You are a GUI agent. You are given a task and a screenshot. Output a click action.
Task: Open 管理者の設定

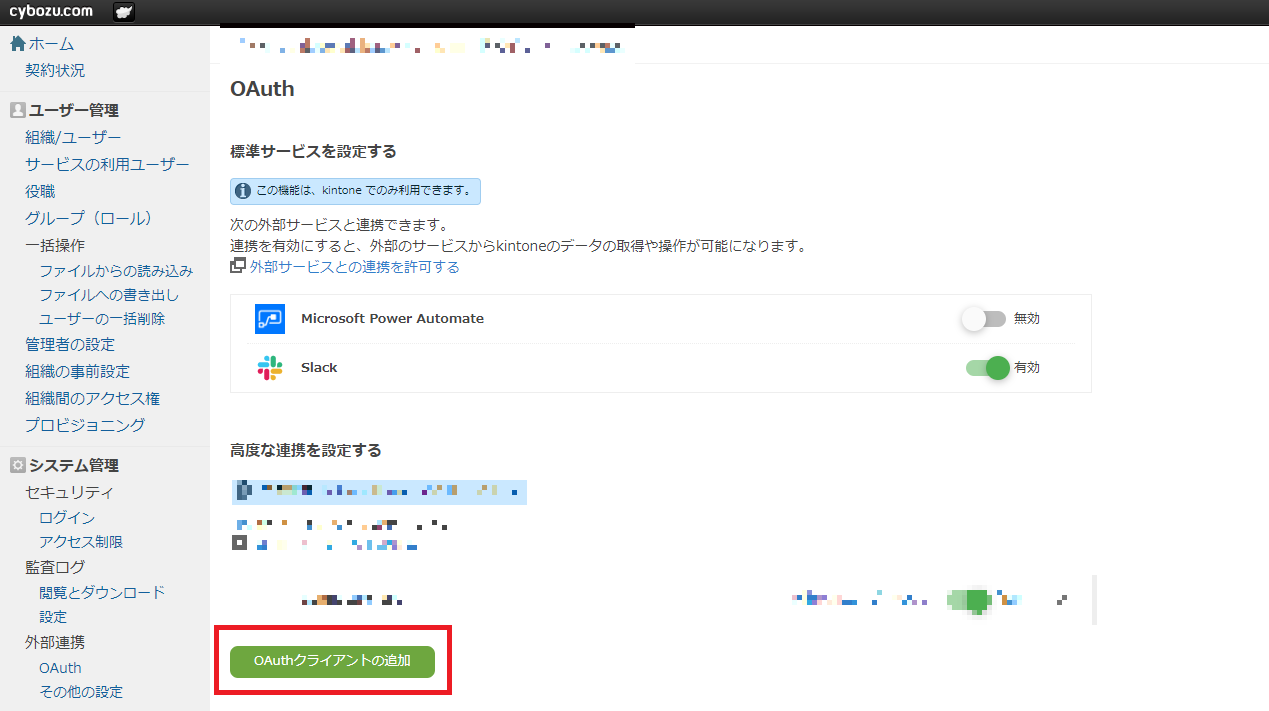click(70, 344)
